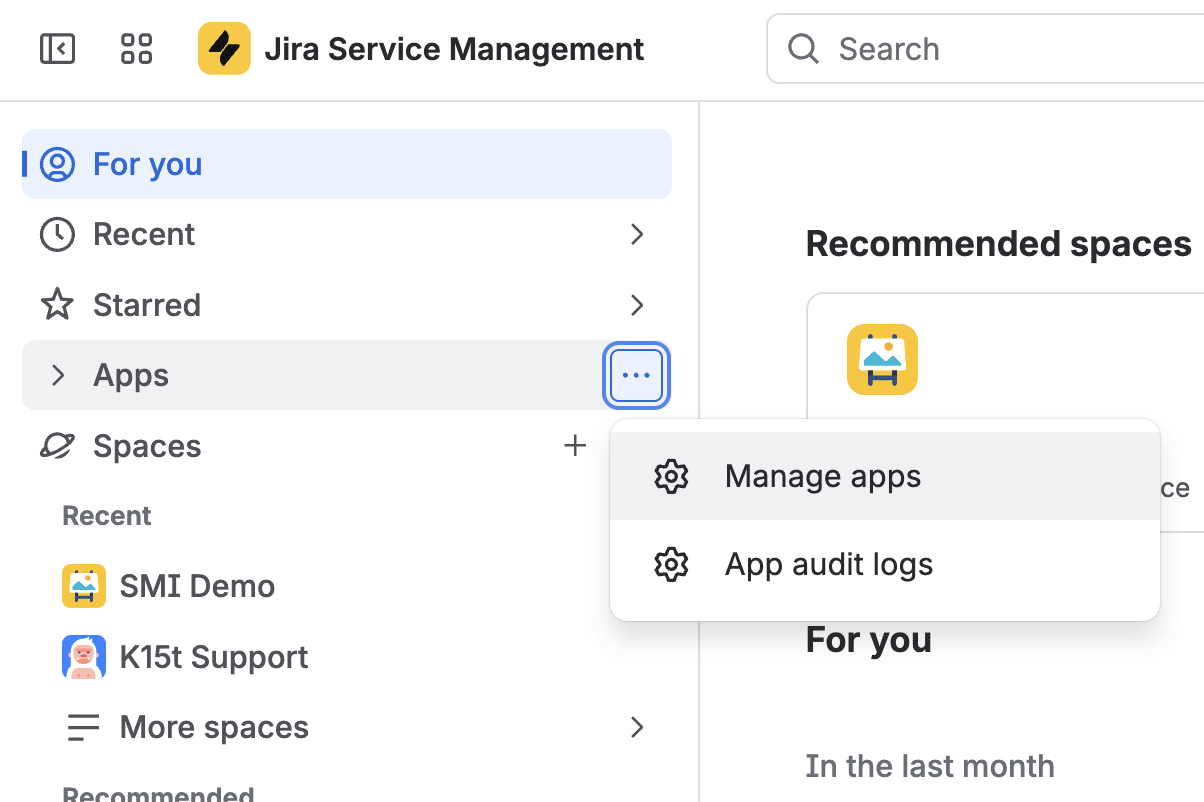
Task: Collapse the sidebar with the panel icon
Action: pos(57,48)
